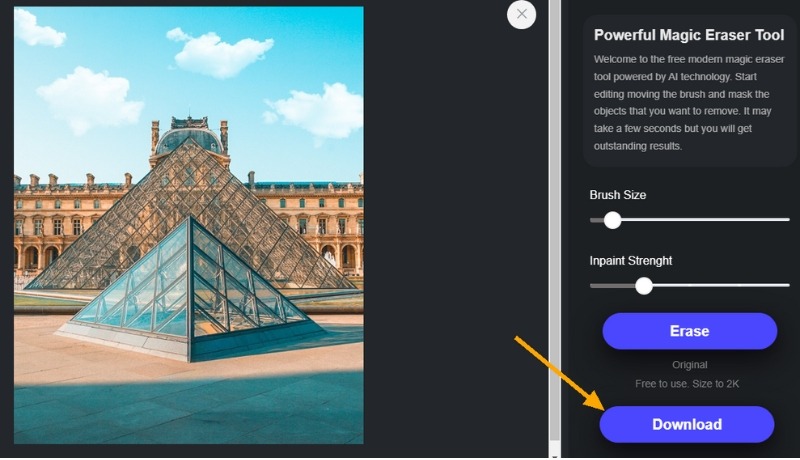Click the Erase button

click(689, 331)
